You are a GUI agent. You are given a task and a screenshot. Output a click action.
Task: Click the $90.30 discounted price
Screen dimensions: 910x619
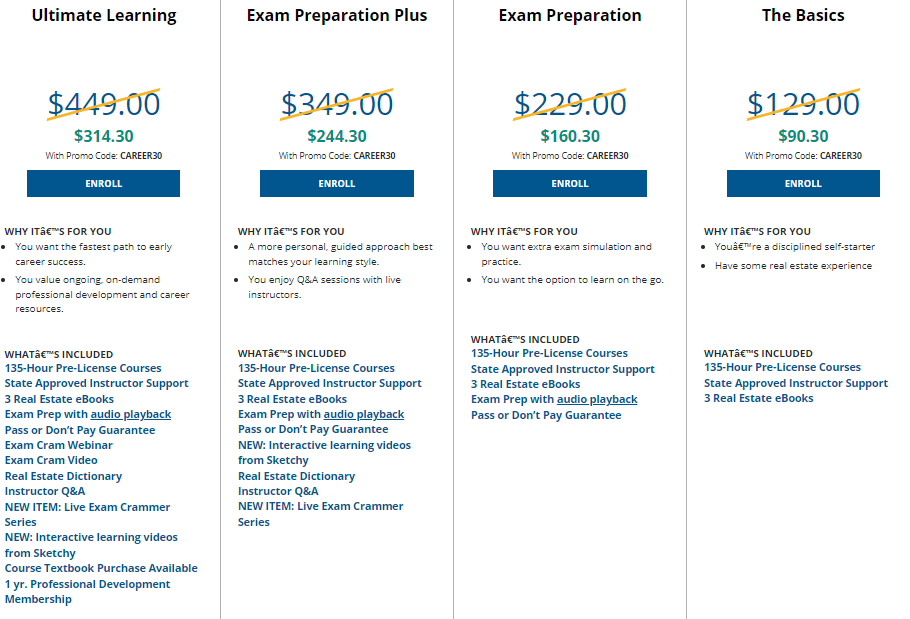tap(803, 136)
